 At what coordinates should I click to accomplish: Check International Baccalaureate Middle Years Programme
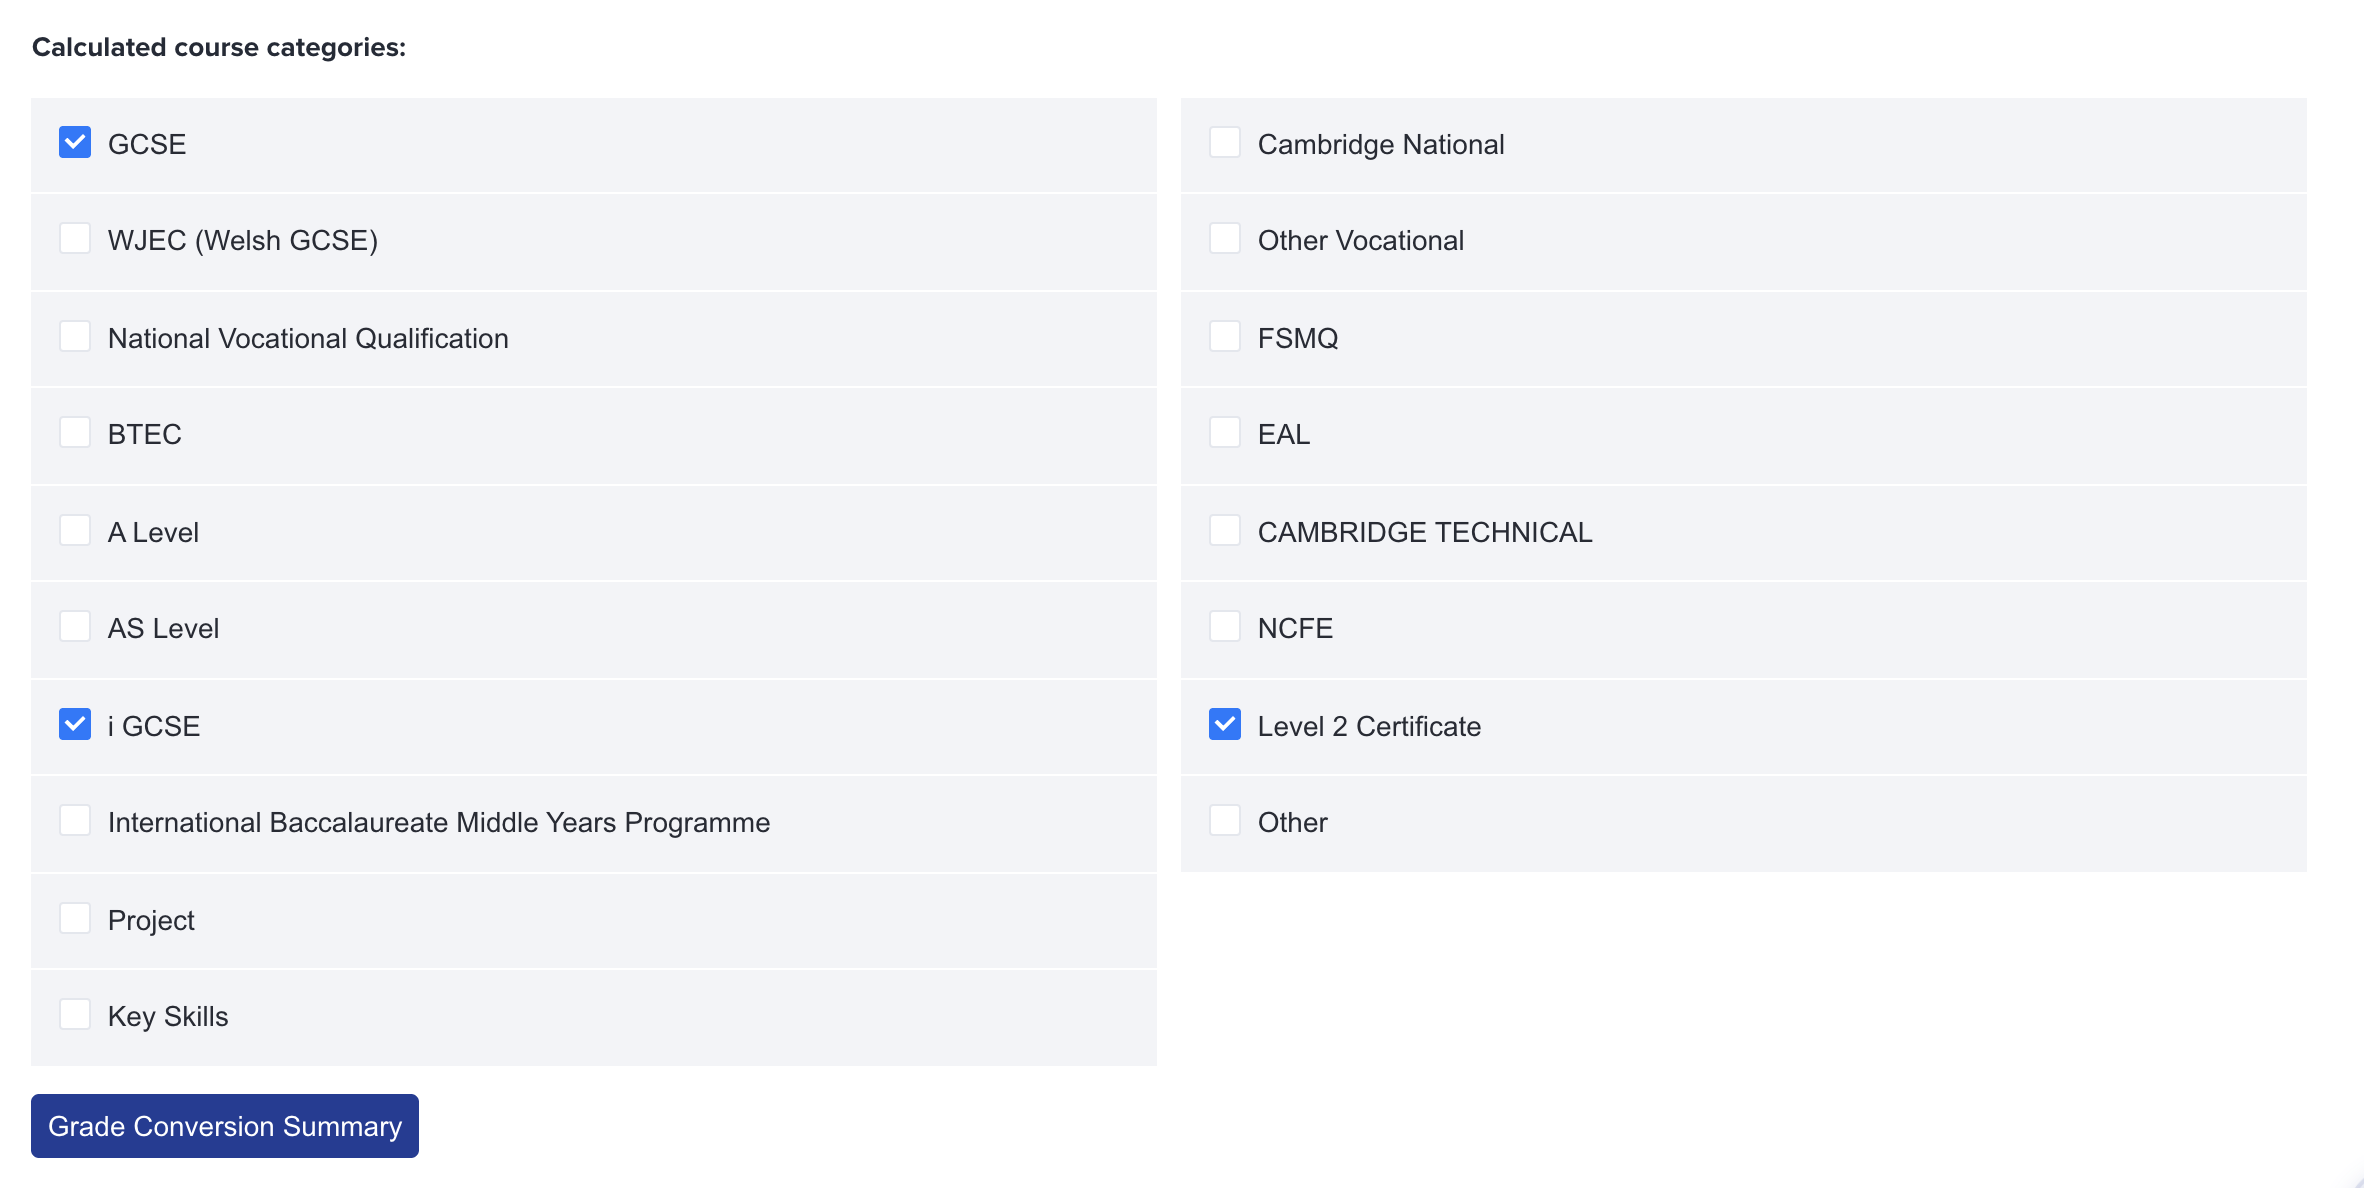click(x=75, y=820)
